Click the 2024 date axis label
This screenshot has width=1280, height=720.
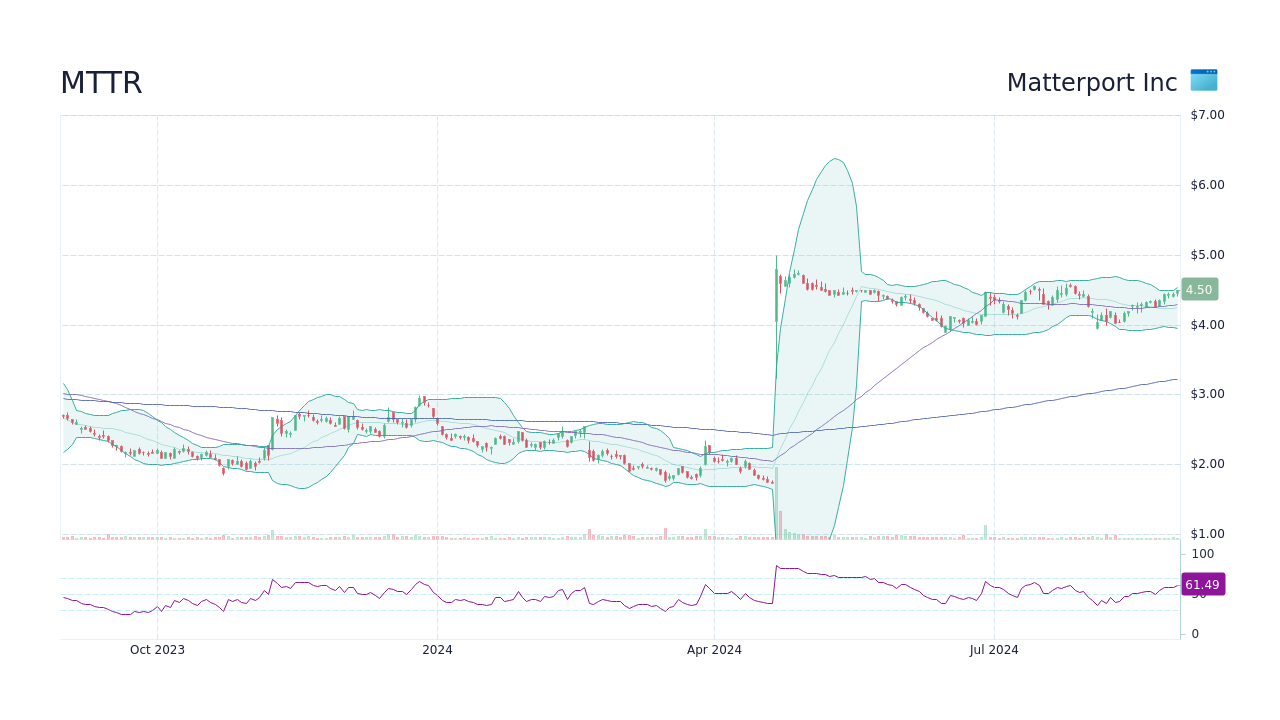(x=437, y=650)
